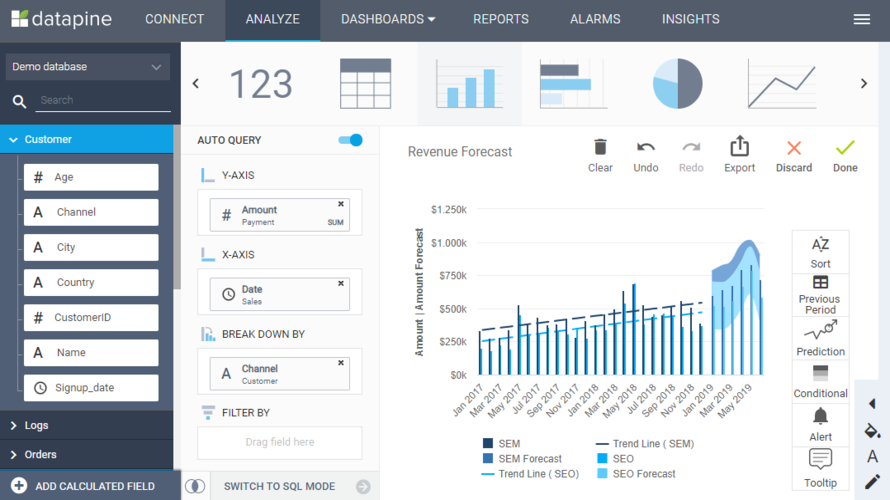
Task: Click the Clear trash can icon
Action: point(600,148)
